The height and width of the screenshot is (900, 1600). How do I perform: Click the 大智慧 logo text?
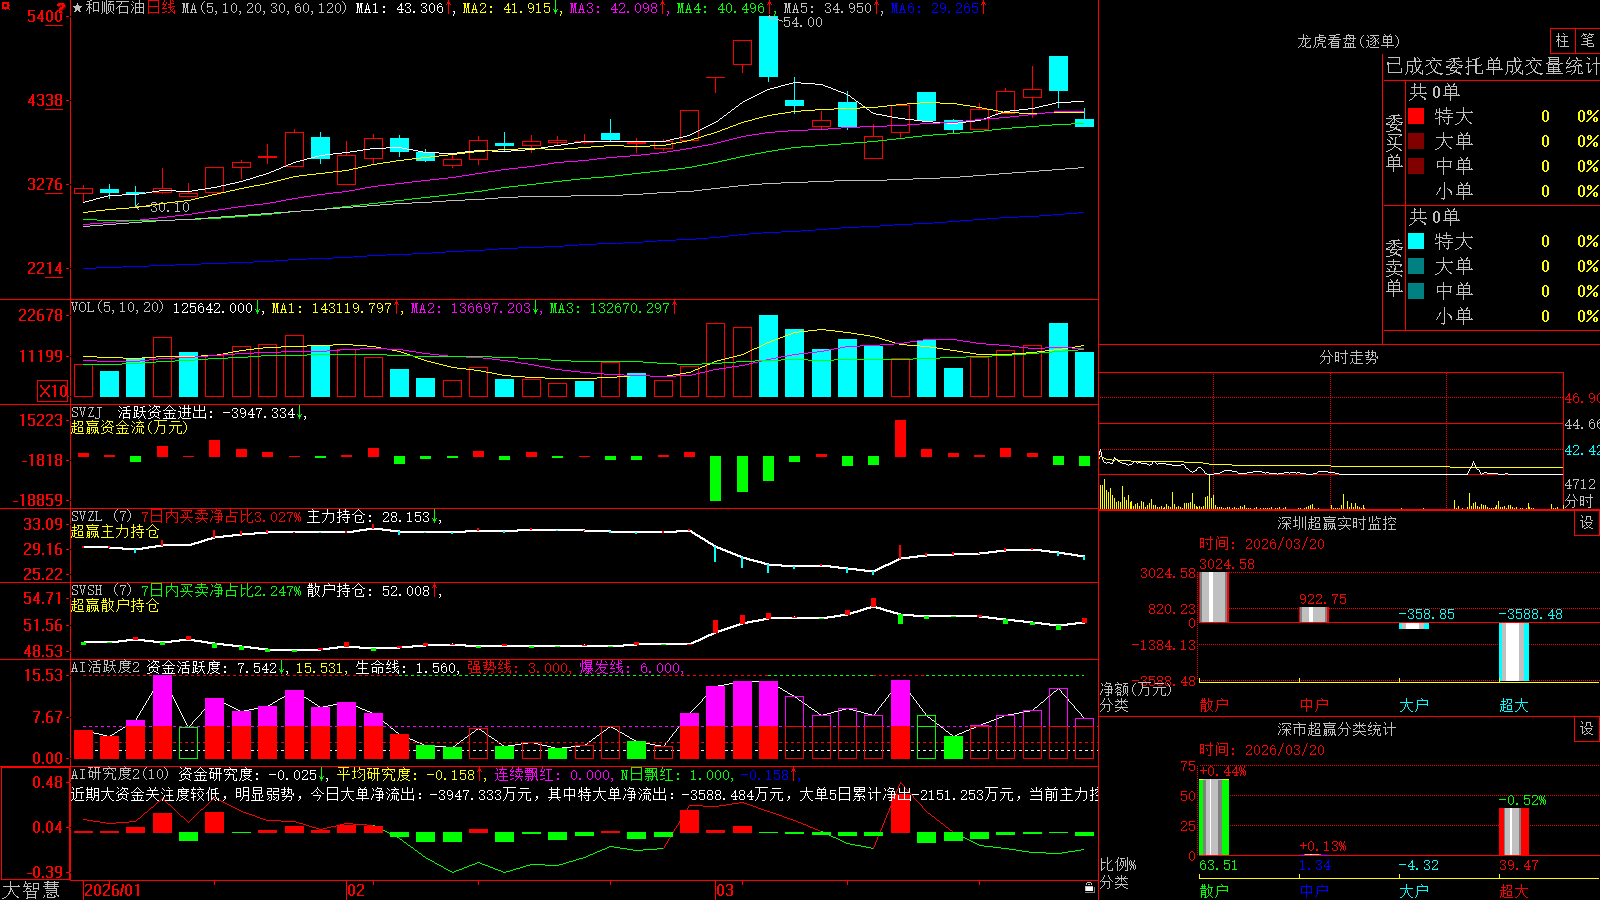point(31,890)
